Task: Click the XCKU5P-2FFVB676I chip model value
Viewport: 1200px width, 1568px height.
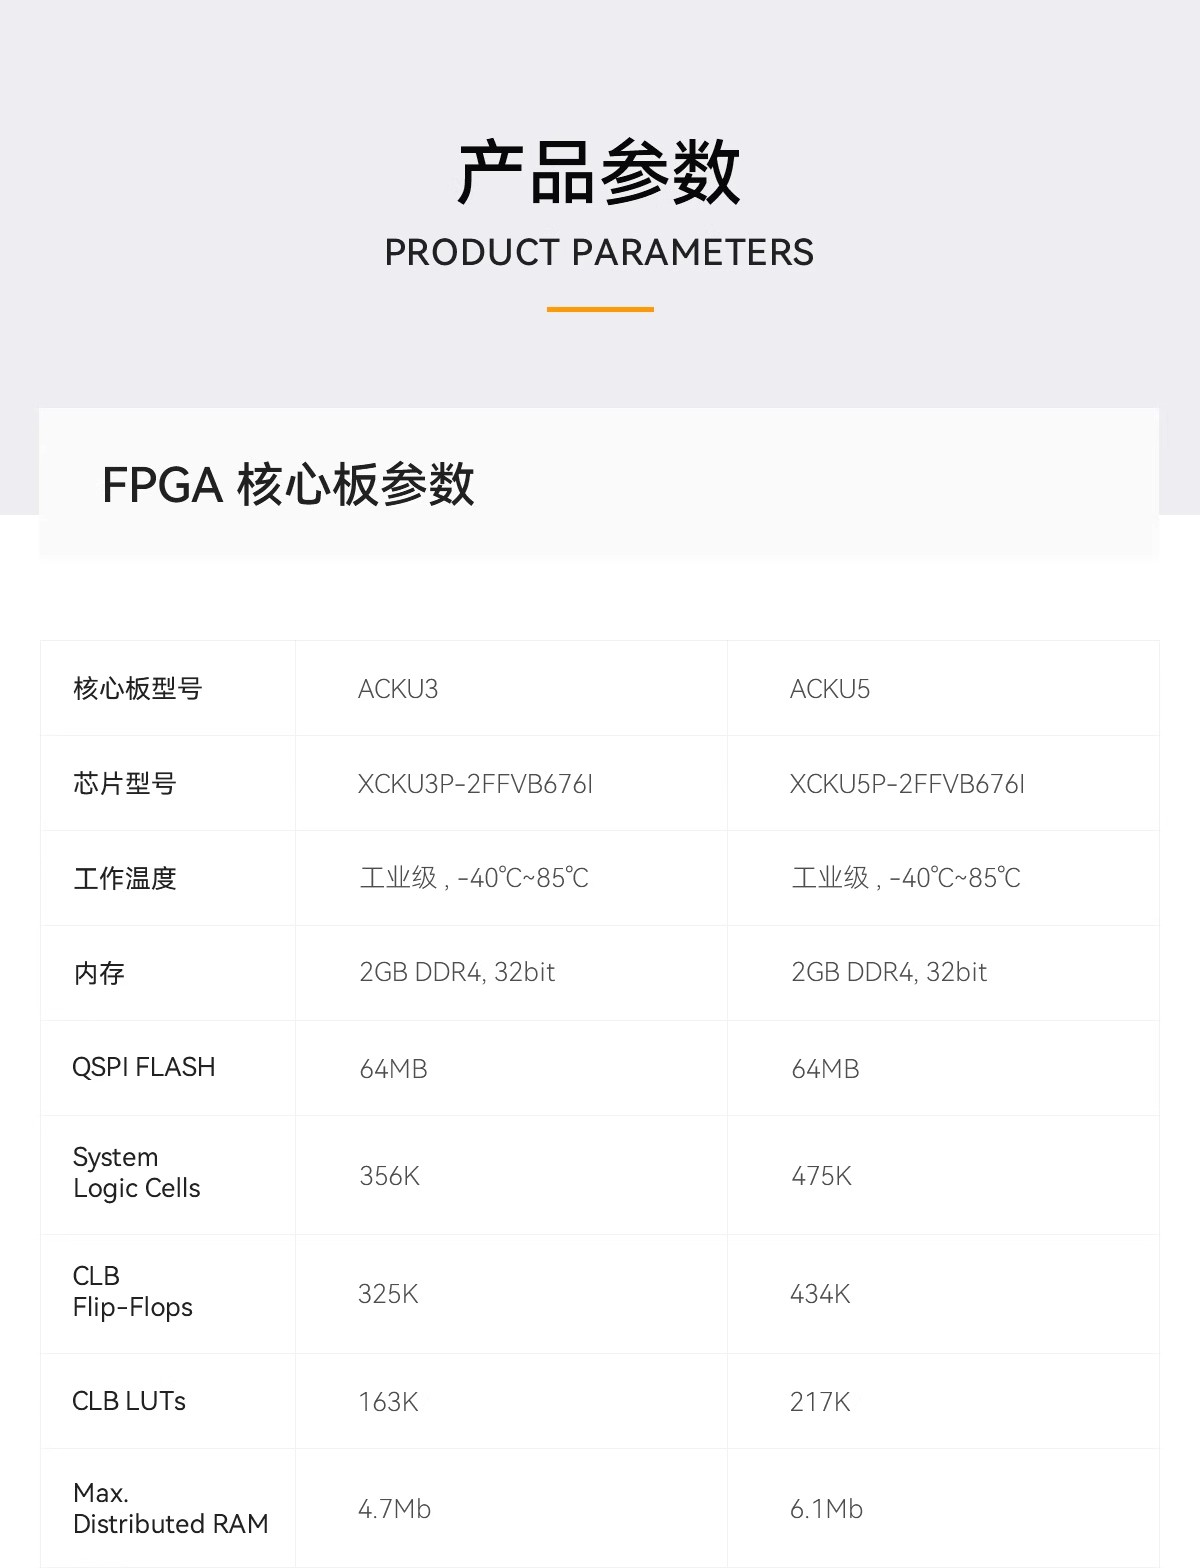Action: pos(907,784)
